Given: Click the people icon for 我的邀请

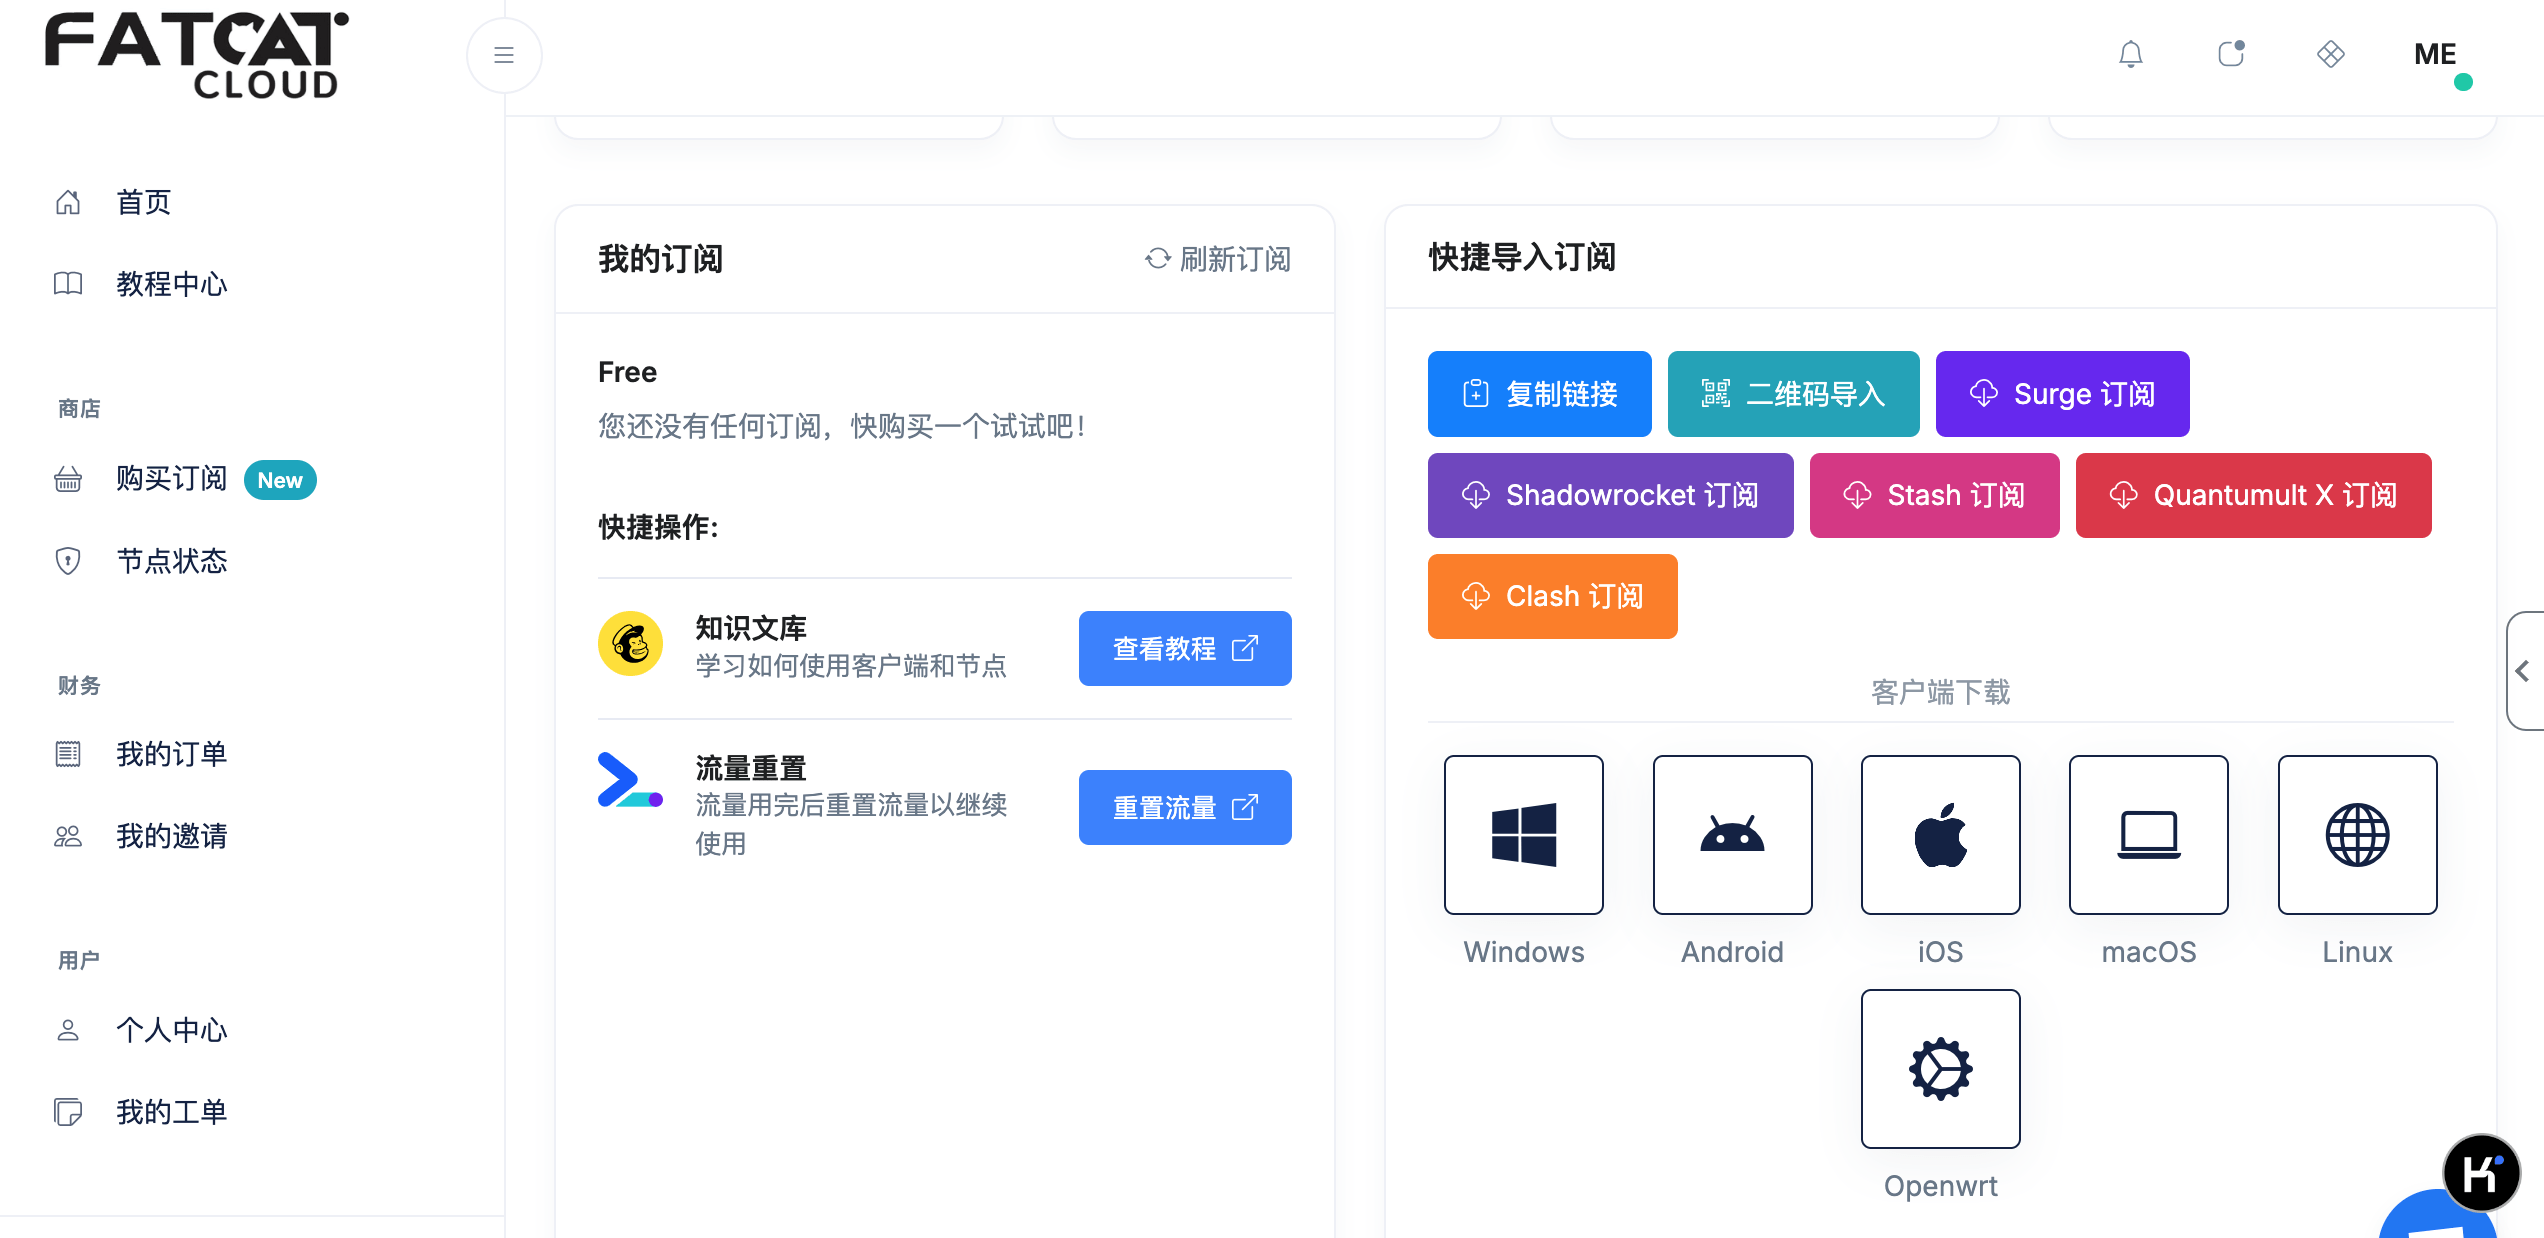Looking at the screenshot, I should tap(68, 836).
